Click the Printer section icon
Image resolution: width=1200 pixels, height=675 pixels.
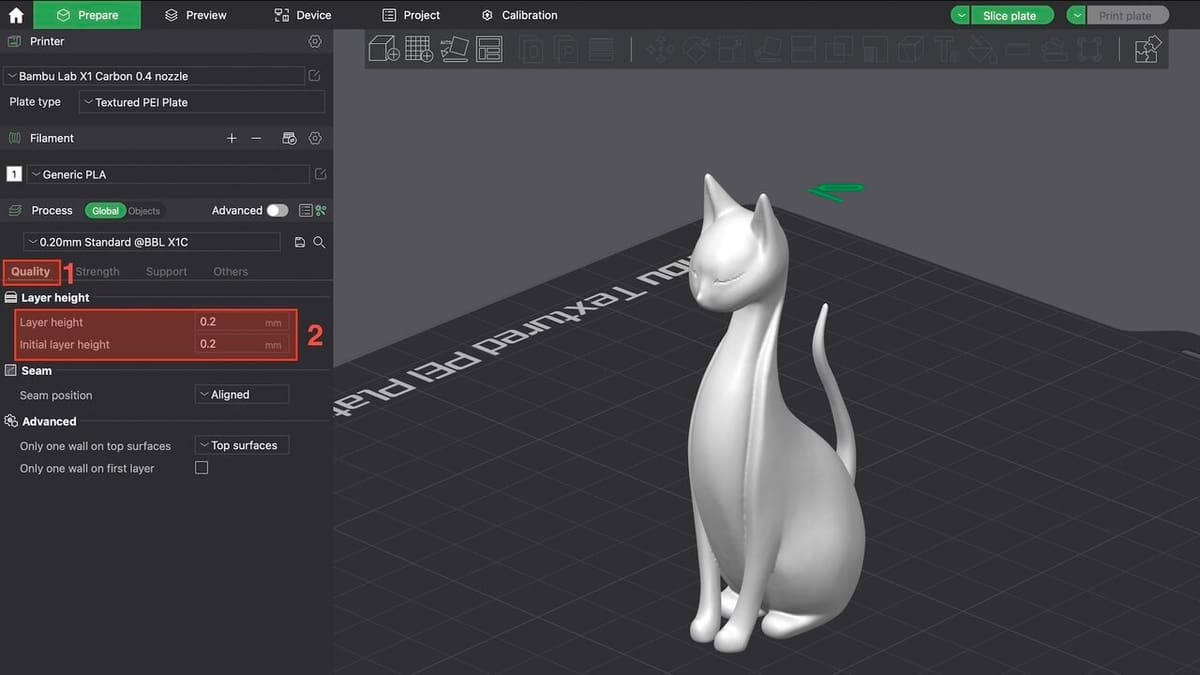point(14,42)
